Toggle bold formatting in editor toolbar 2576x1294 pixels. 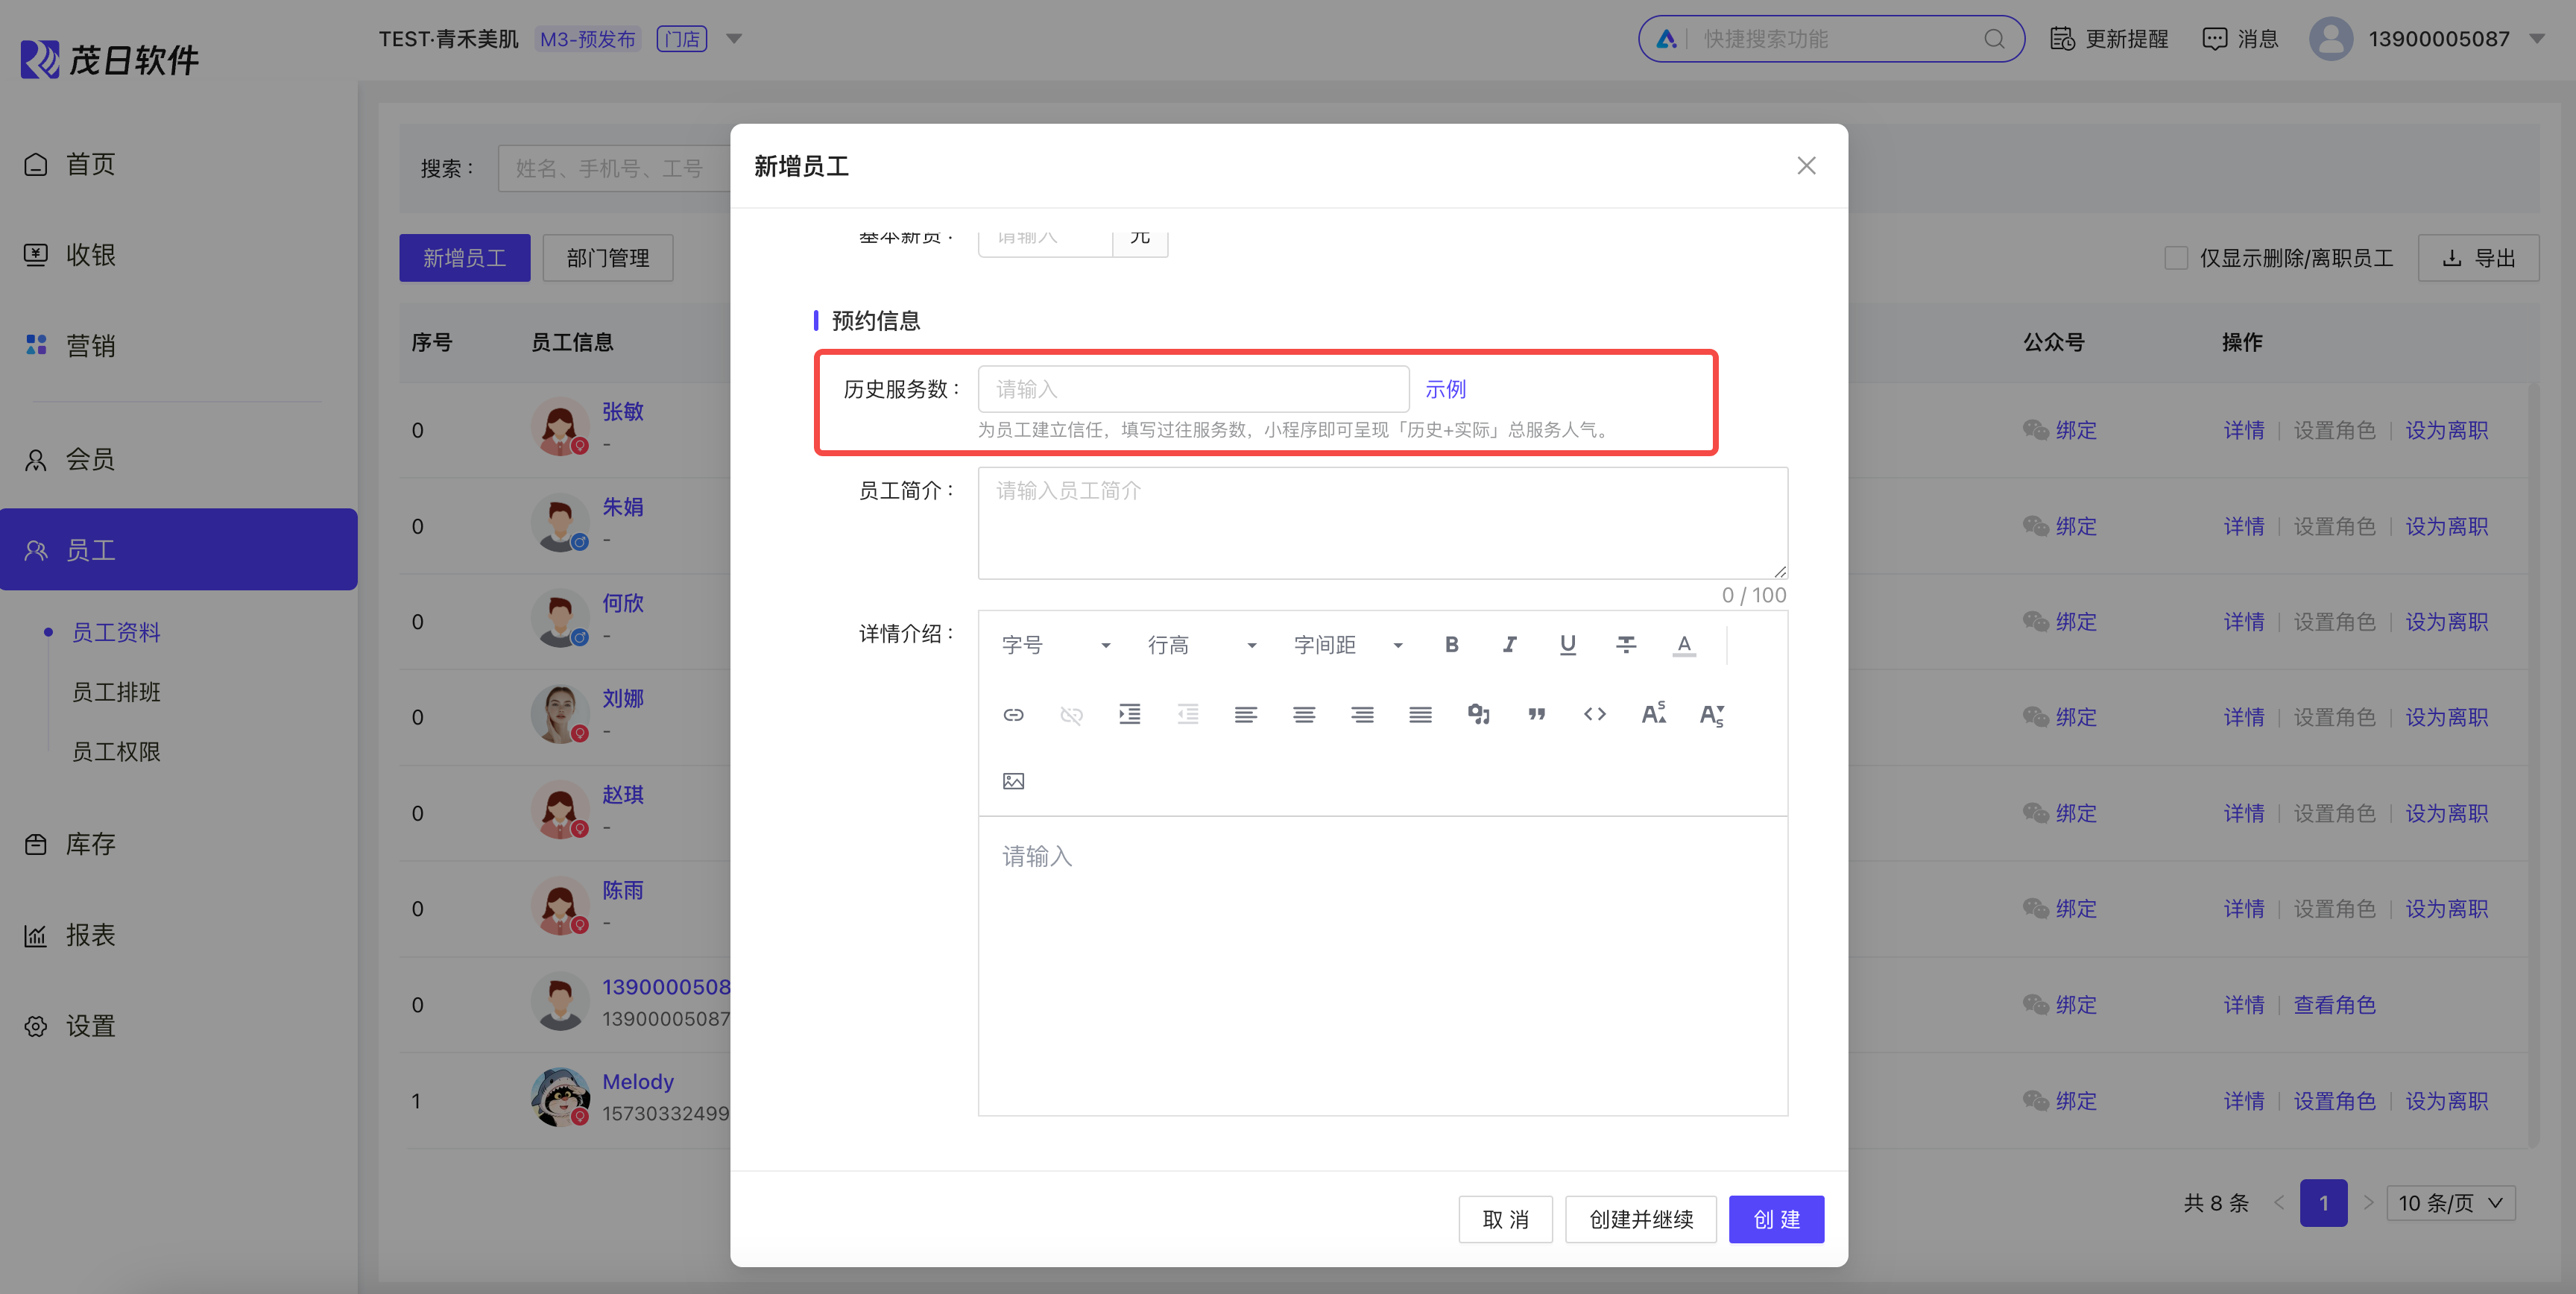pos(1451,645)
